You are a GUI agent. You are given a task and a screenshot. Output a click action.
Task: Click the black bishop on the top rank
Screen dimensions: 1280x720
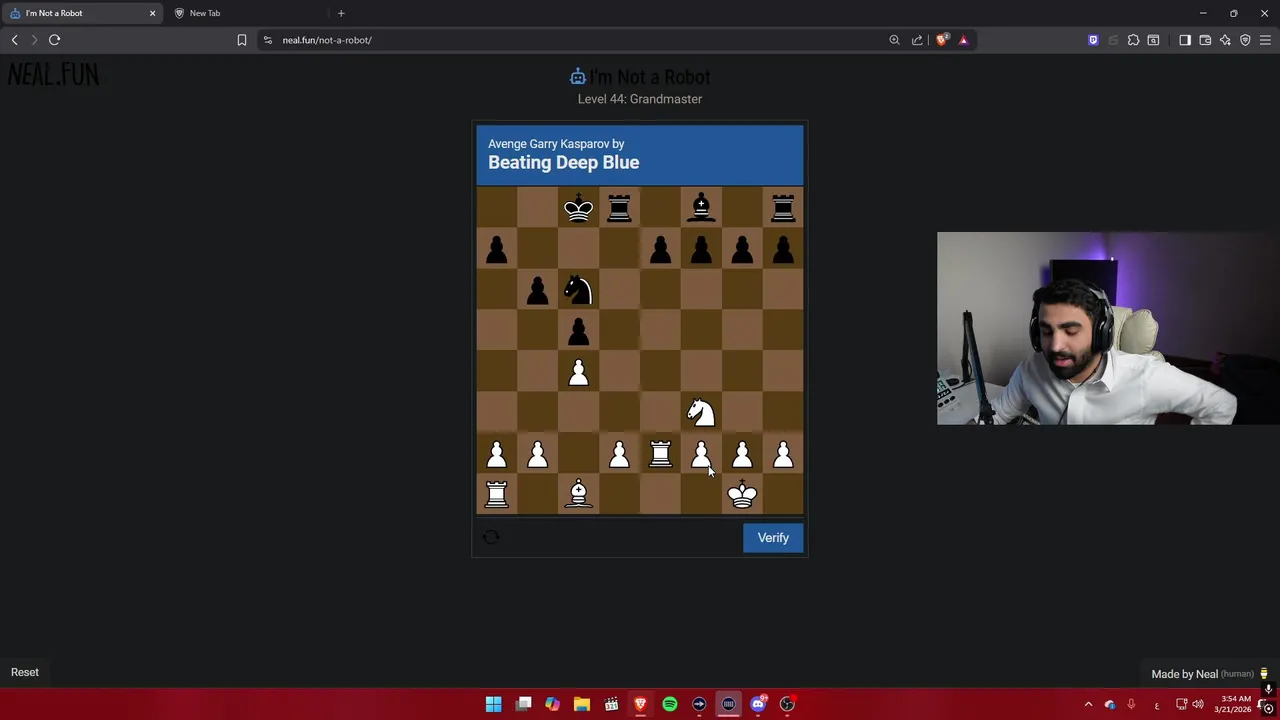(701, 208)
